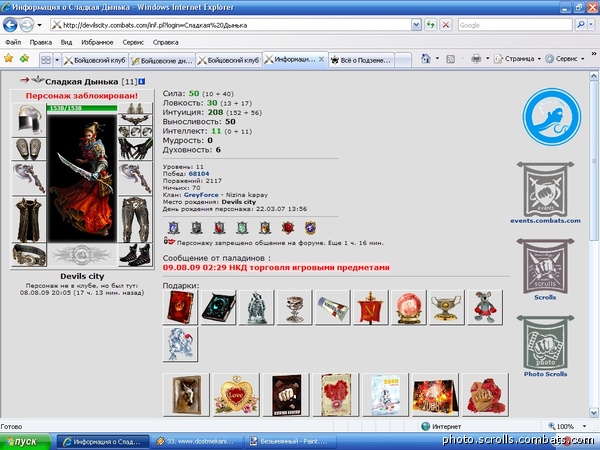Click the character portrait image

[82, 178]
